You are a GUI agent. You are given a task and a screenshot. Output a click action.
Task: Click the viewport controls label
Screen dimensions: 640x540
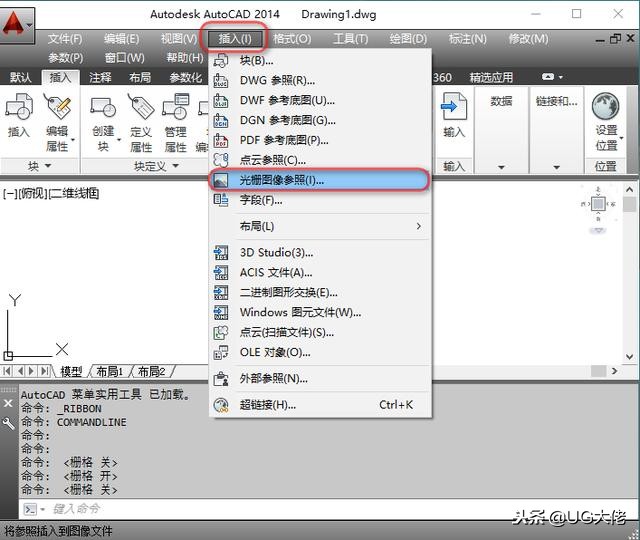click(51, 193)
